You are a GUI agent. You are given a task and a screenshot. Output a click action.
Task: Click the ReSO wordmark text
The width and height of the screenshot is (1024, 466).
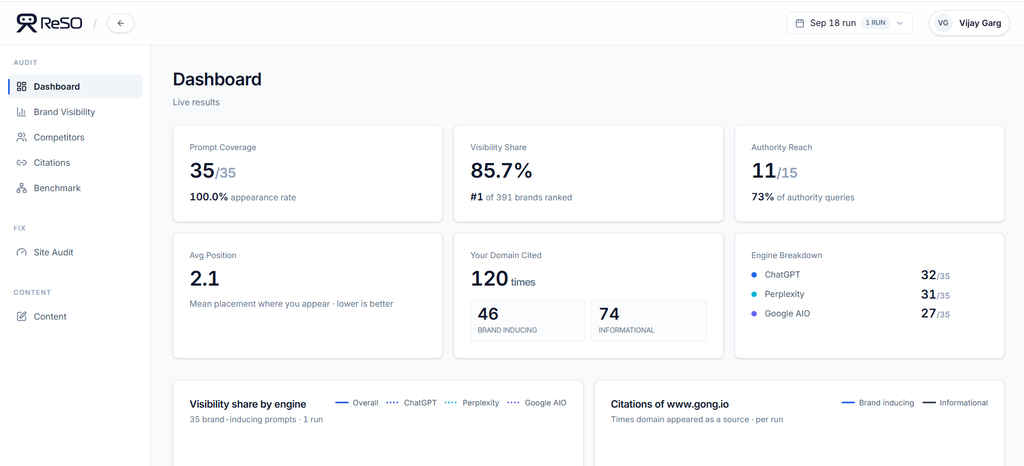(61, 23)
